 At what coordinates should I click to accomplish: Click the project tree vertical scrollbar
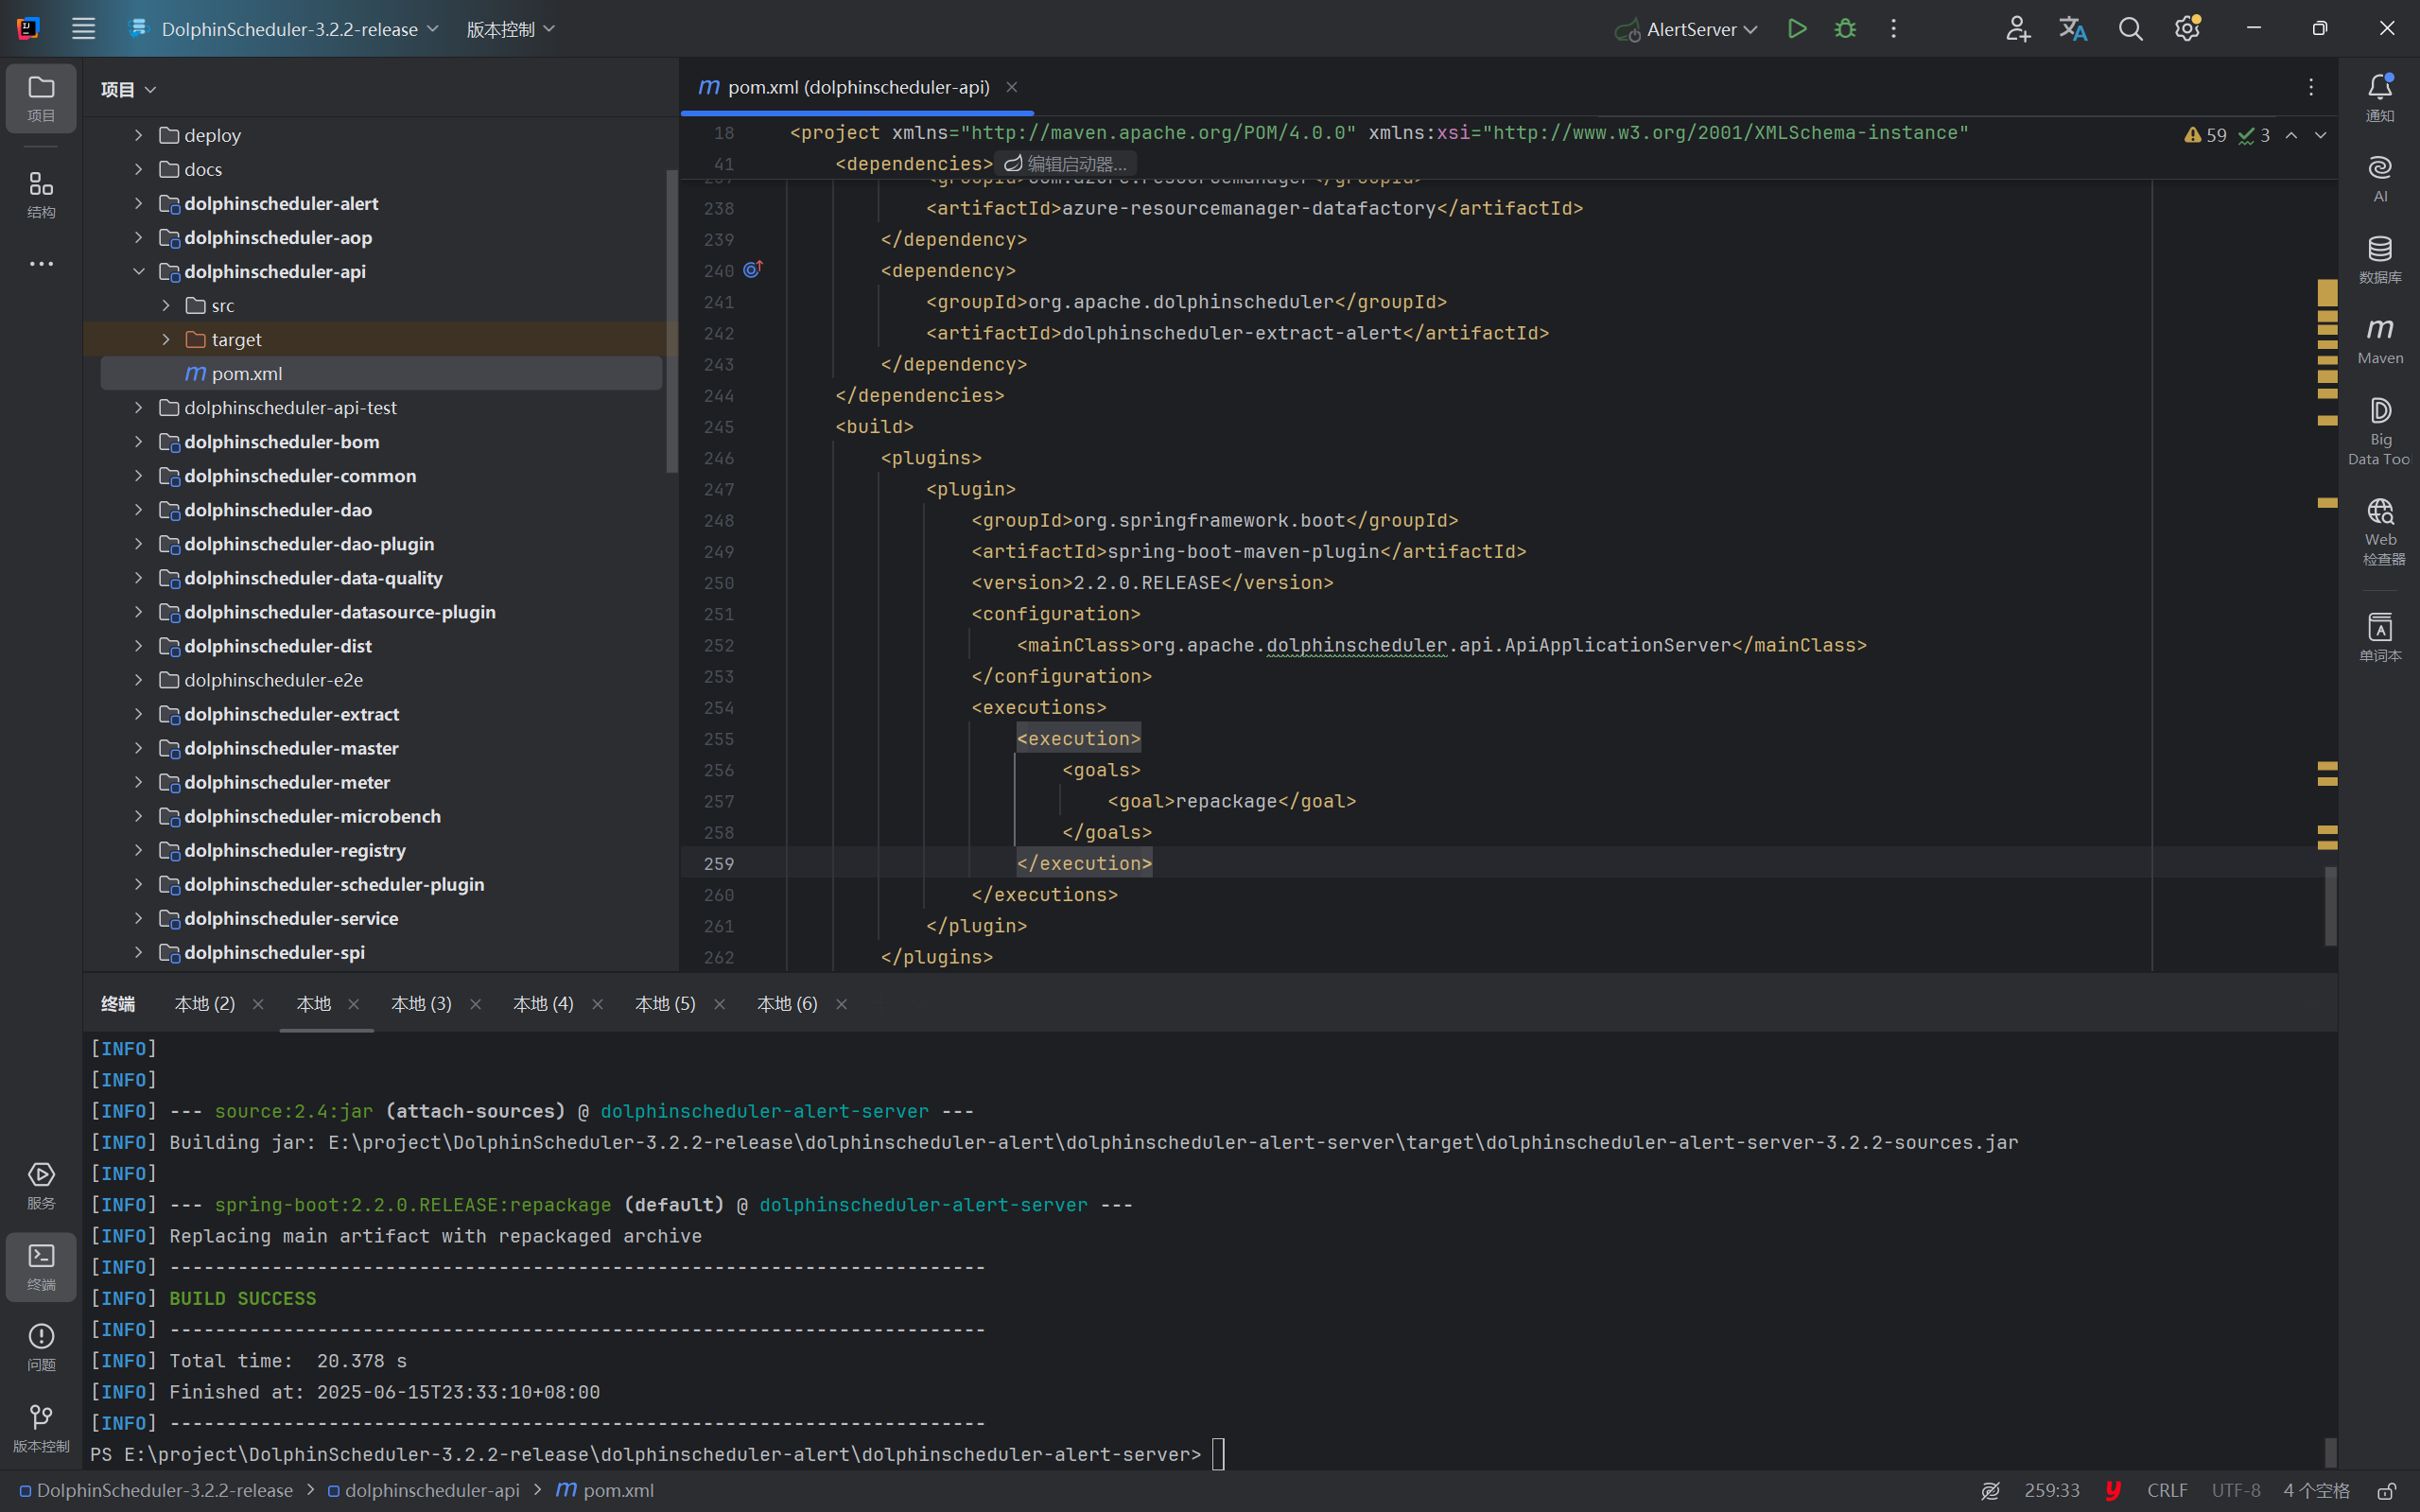point(671,320)
